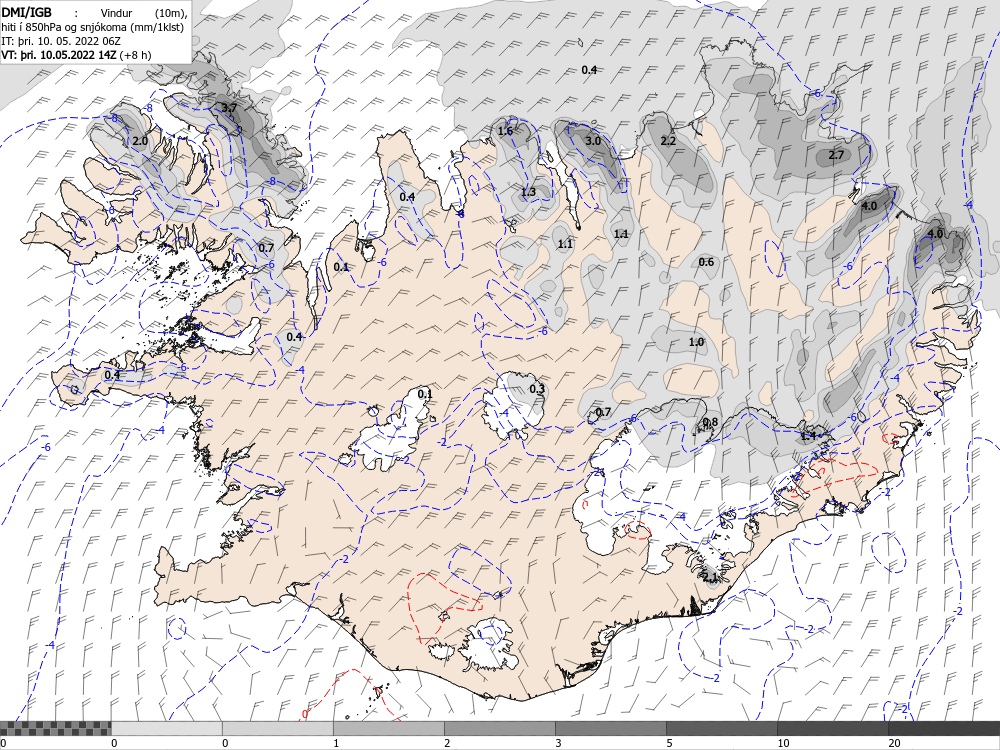Click the 2.1 snowfall value label

pos(710,577)
